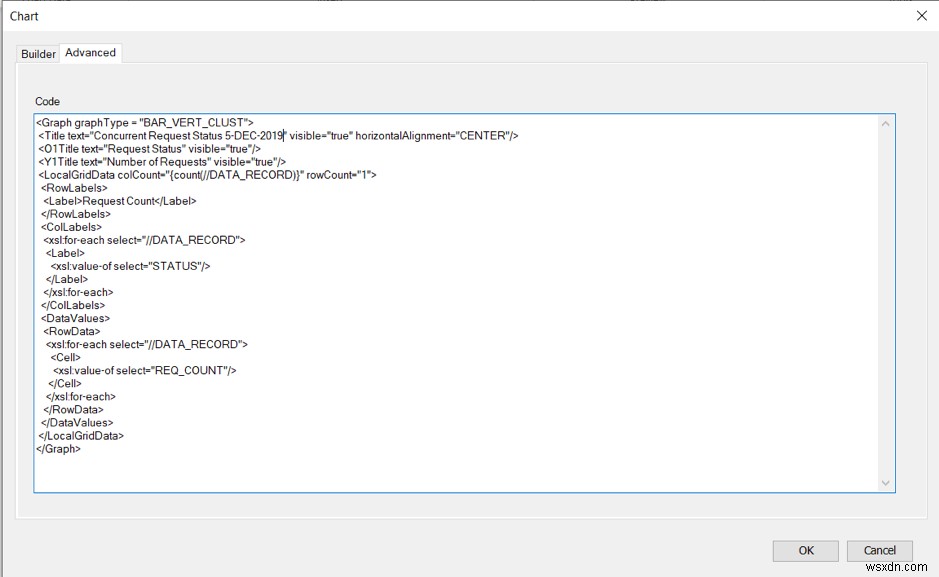This screenshot has width=939, height=577.
Task: Click the OK button
Action: click(x=805, y=550)
